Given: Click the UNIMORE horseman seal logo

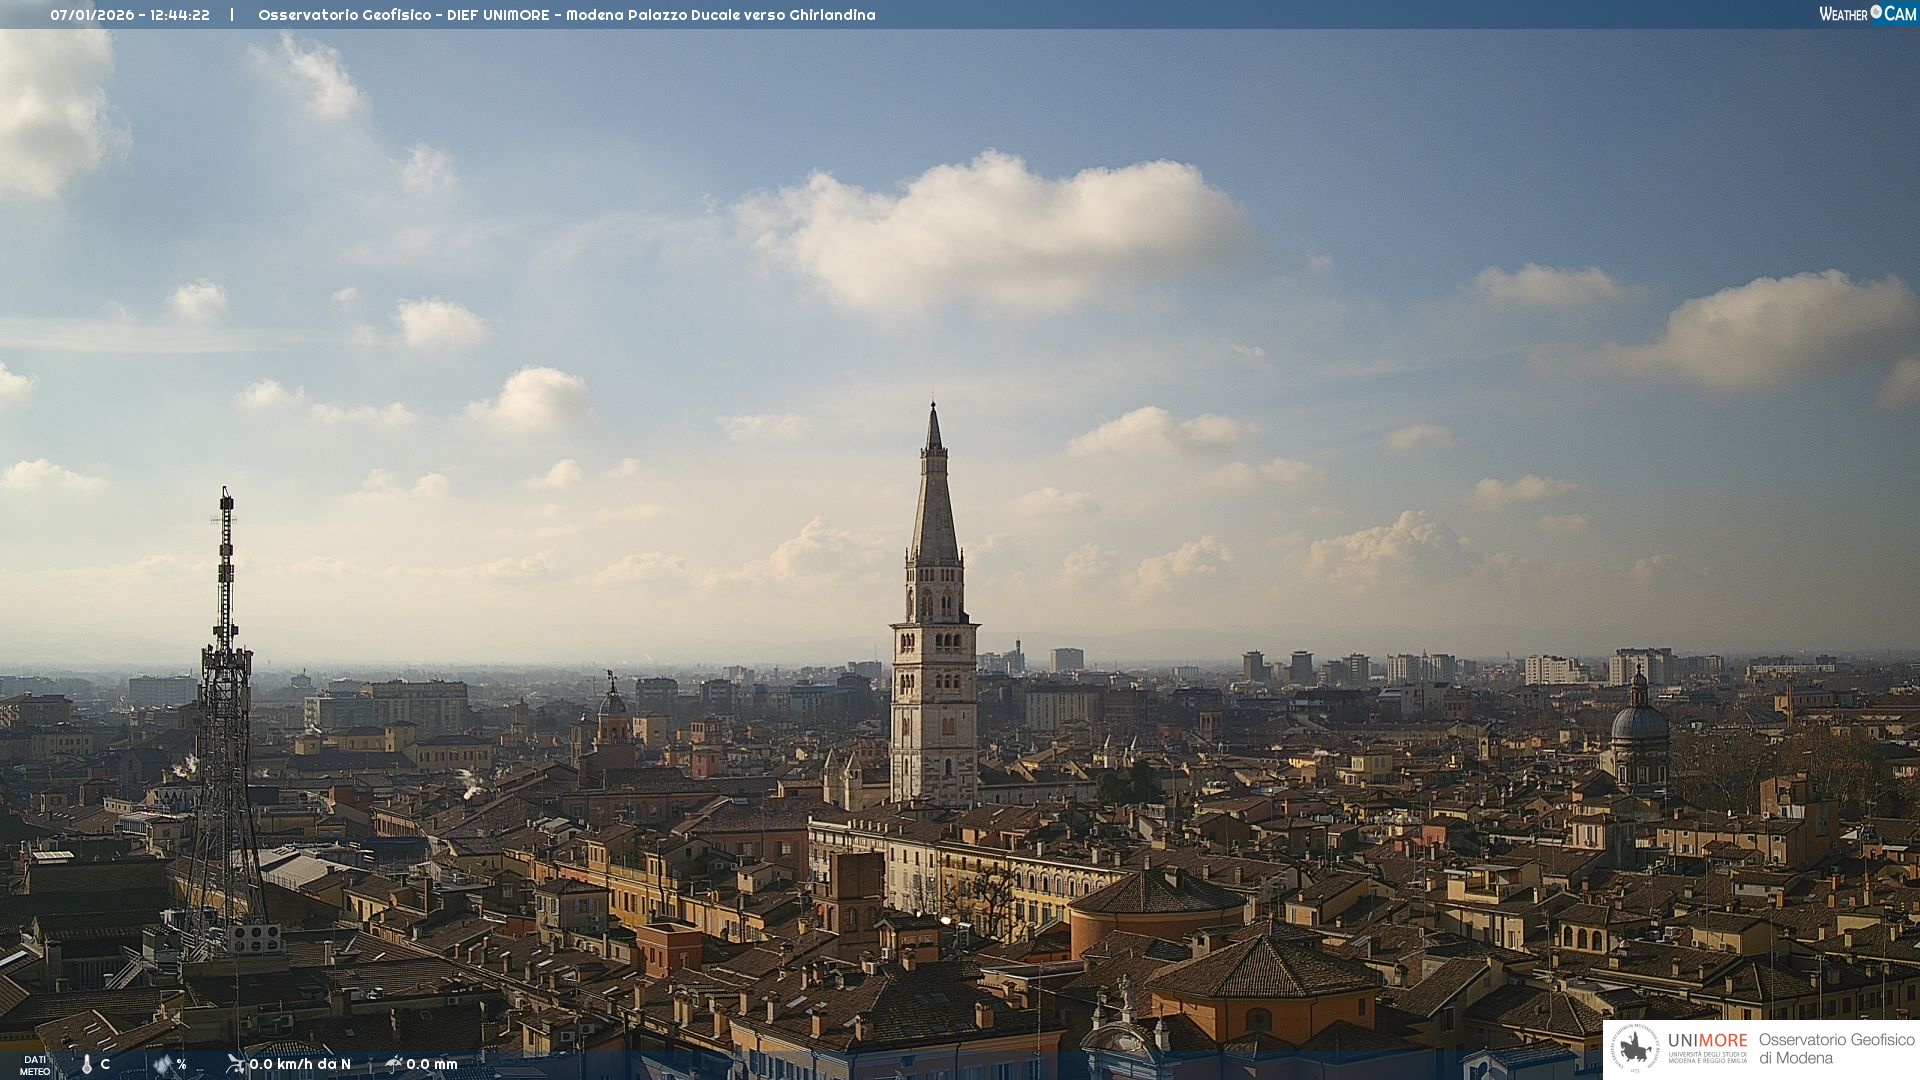Looking at the screenshot, I should [1636, 1049].
